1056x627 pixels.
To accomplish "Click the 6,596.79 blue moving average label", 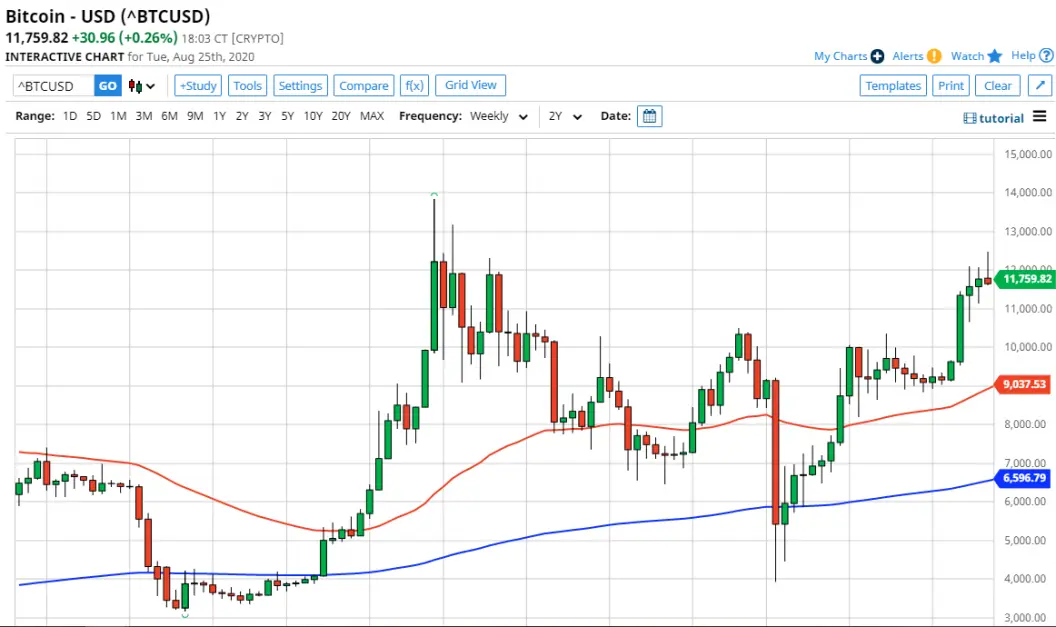I will 1024,478.
